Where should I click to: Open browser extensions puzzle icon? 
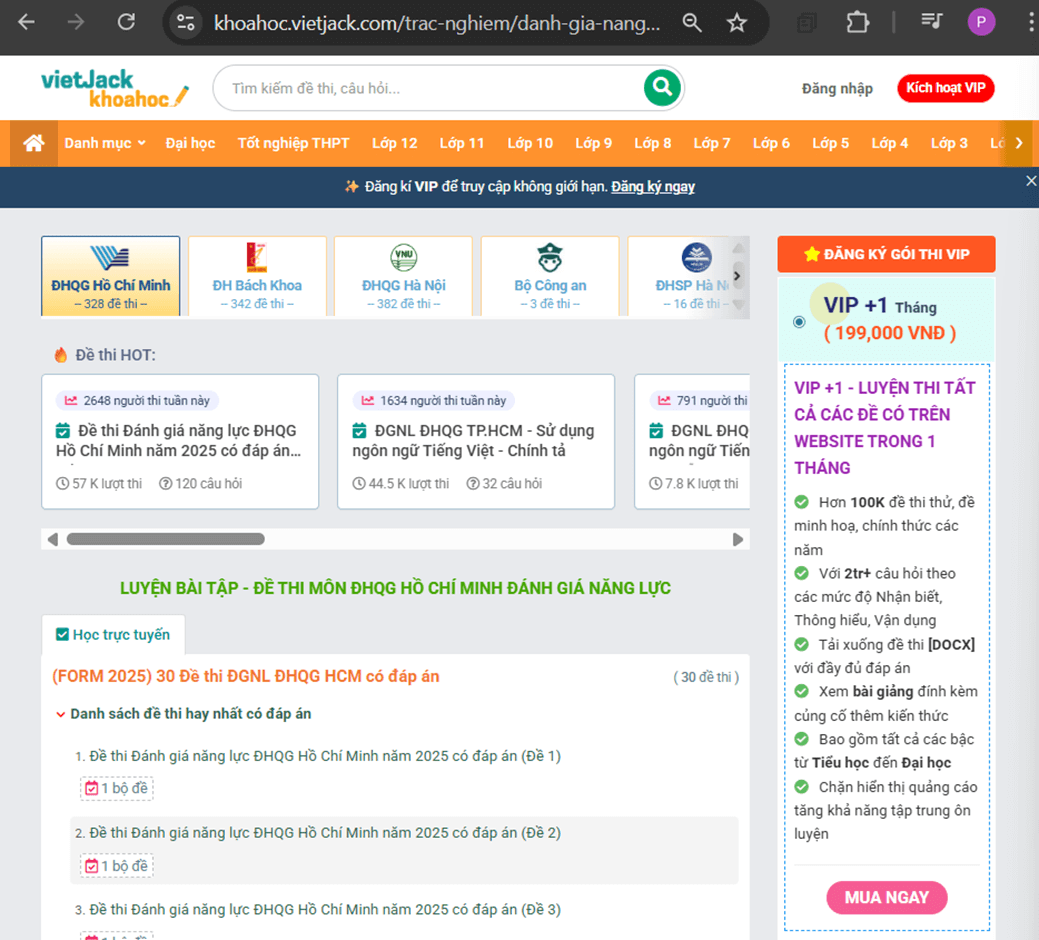857,22
